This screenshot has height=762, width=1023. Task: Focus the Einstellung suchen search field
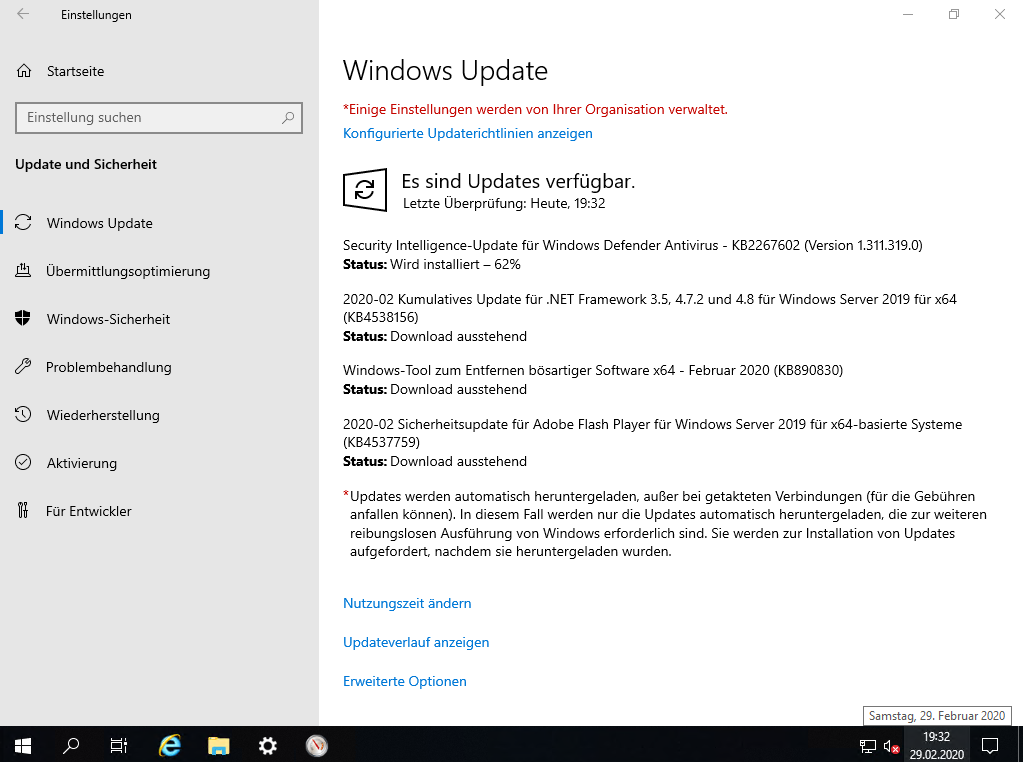[159, 117]
